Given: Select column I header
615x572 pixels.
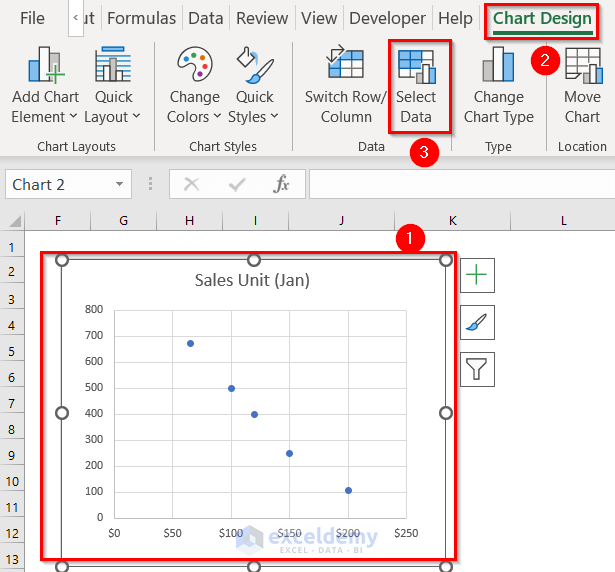Looking at the screenshot, I should tap(255, 221).
